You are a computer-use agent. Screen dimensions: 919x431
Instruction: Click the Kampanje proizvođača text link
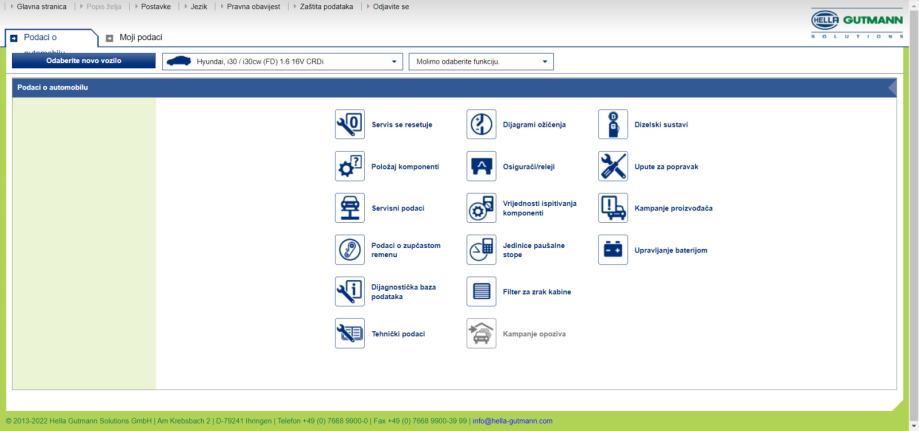[673, 208]
